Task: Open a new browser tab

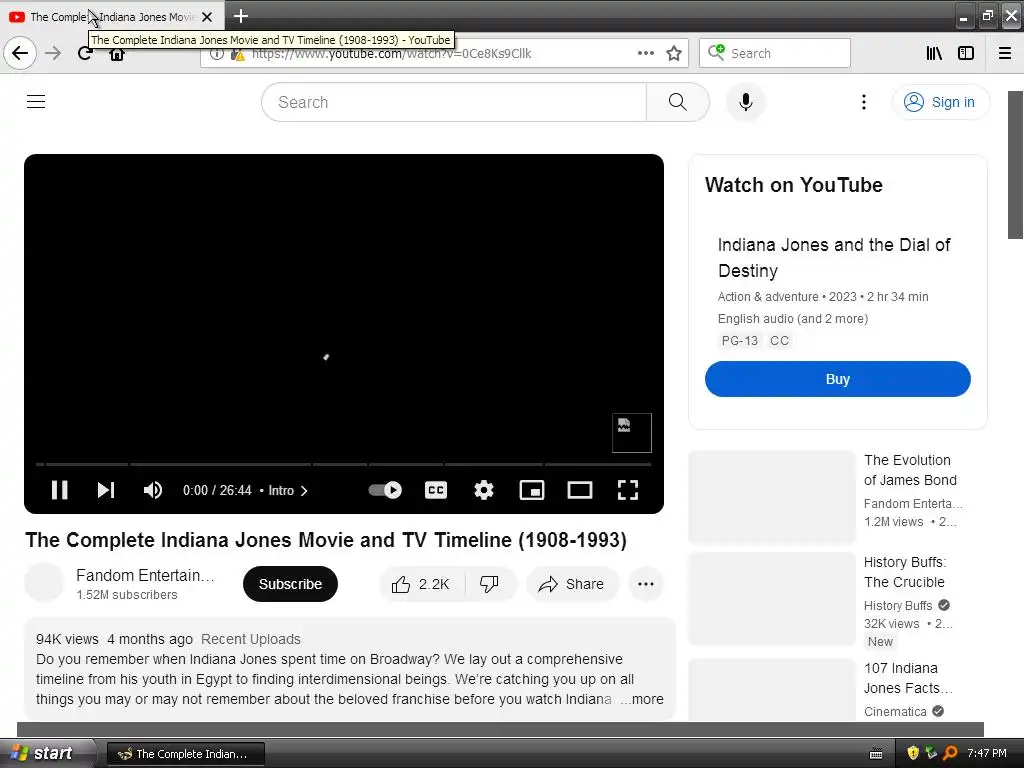Action: click(x=241, y=16)
